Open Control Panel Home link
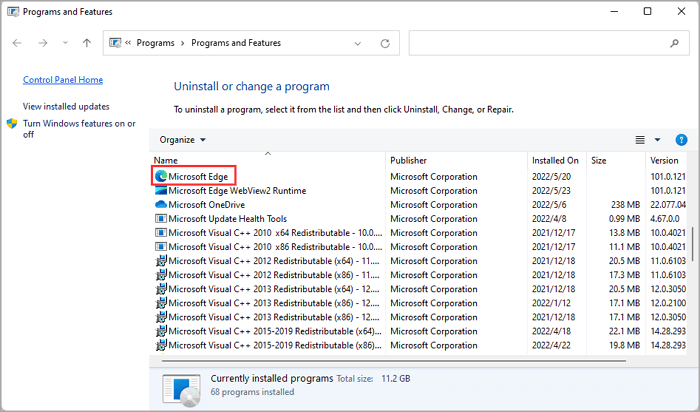Image resolution: width=700 pixels, height=412 pixels. pos(62,80)
